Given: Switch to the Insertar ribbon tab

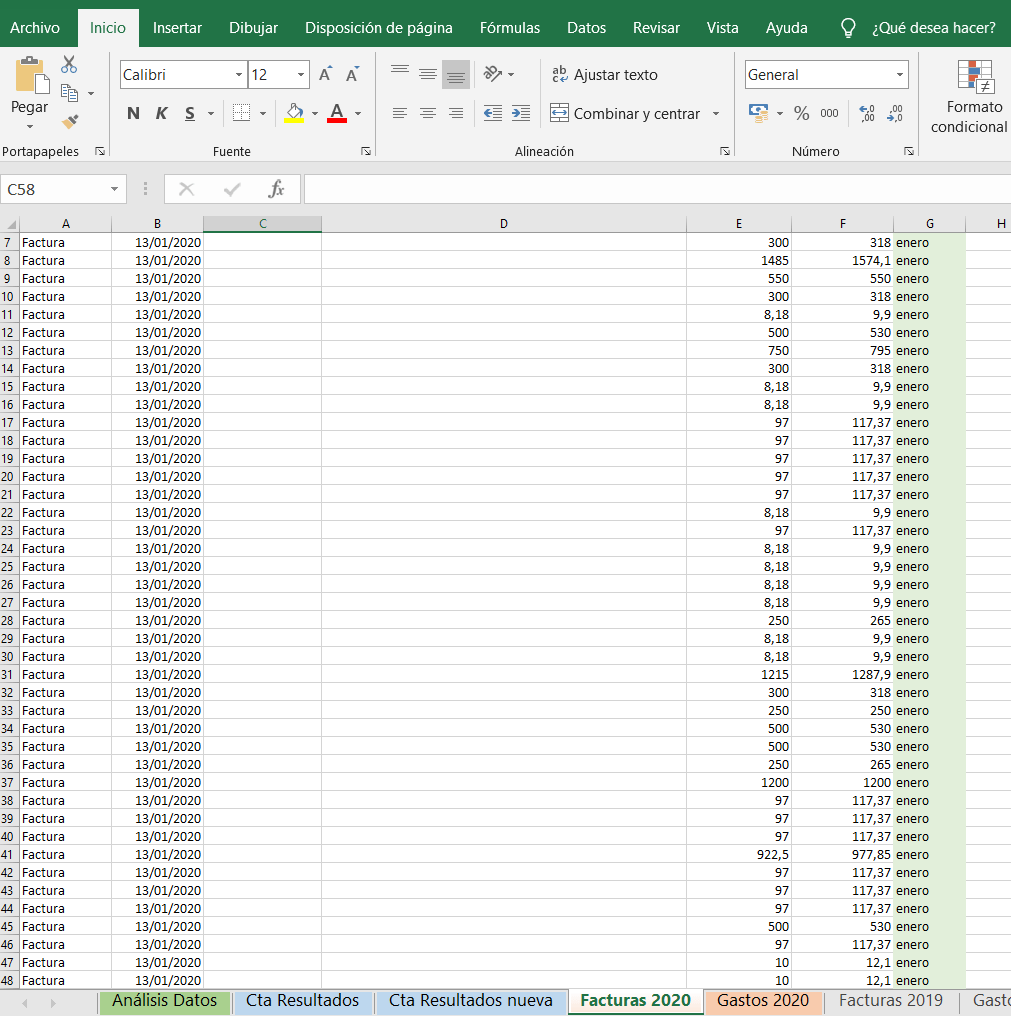Looking at the screenshot, I should point(177,28).
